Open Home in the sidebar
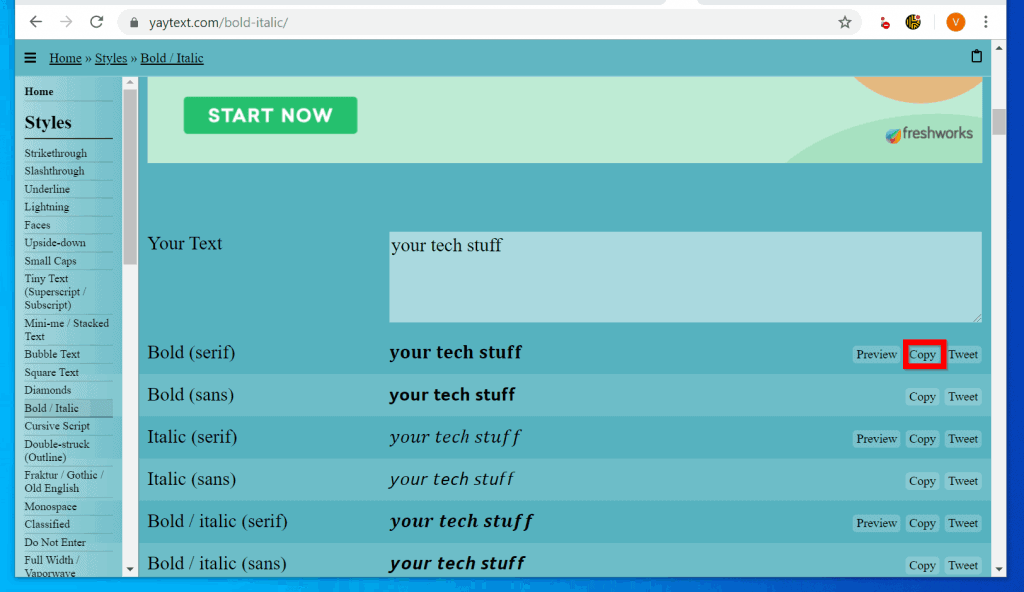1024x592 pixels. coord(39,91)
